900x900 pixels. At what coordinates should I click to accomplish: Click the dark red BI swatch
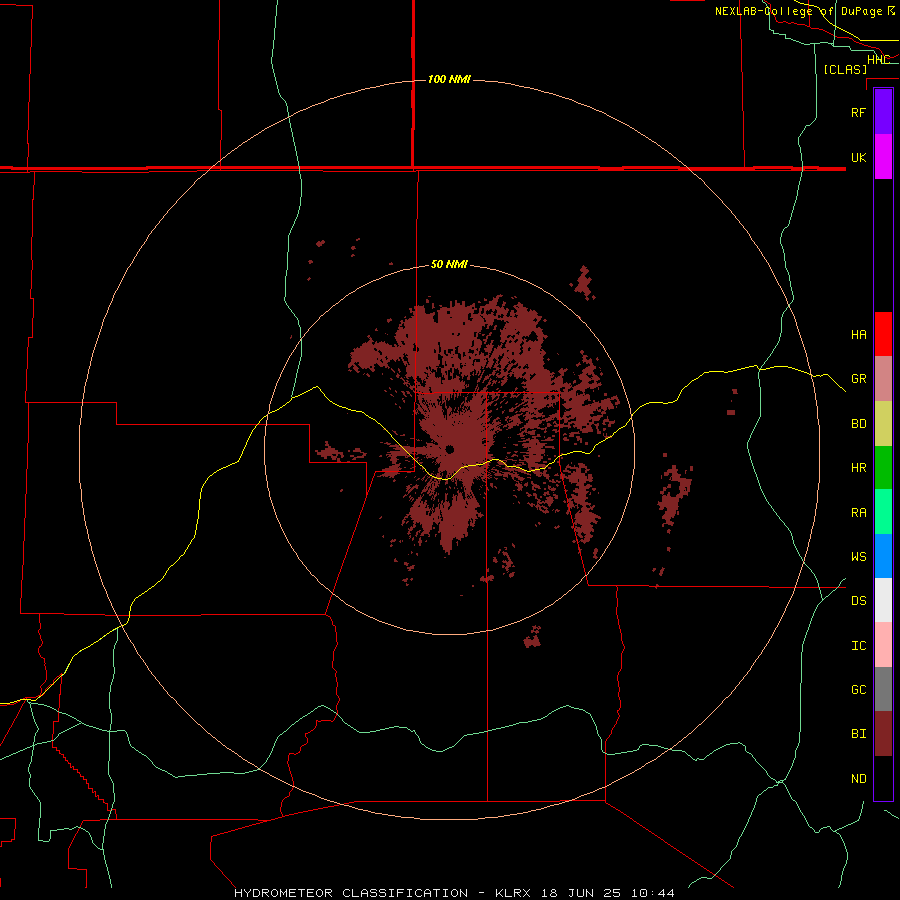(883, 734)
